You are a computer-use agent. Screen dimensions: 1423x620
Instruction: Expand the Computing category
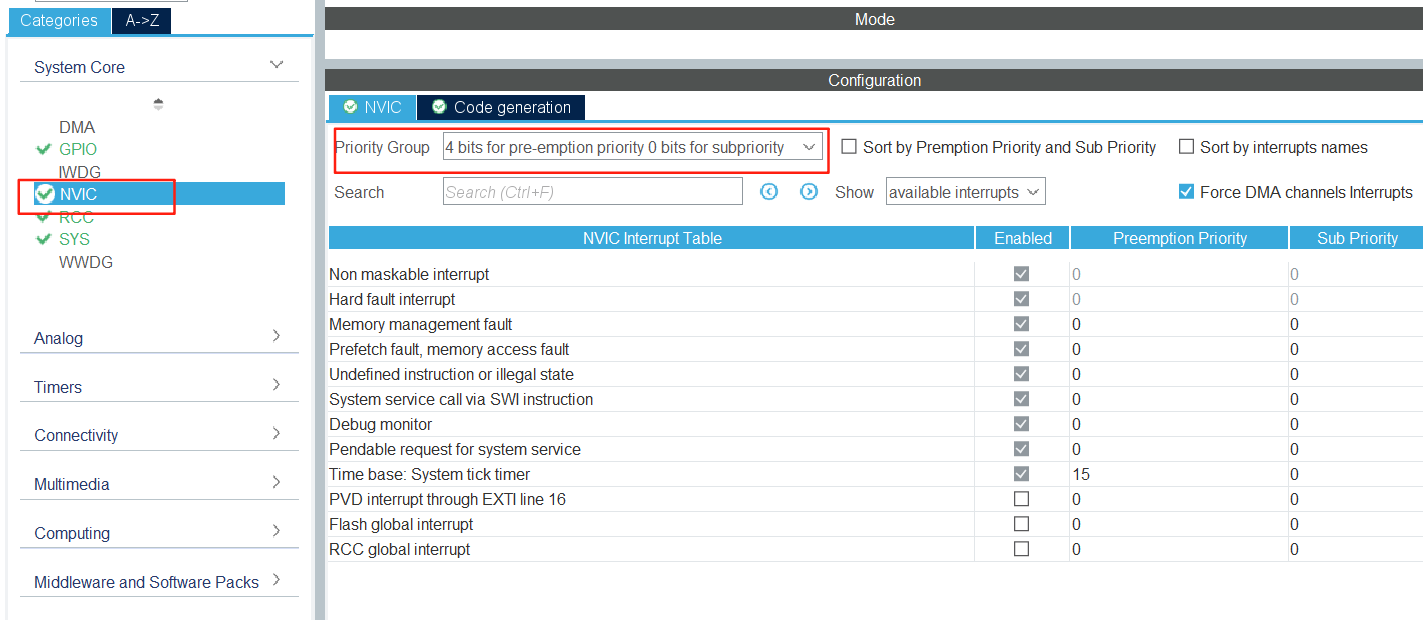tap(277, 531)
